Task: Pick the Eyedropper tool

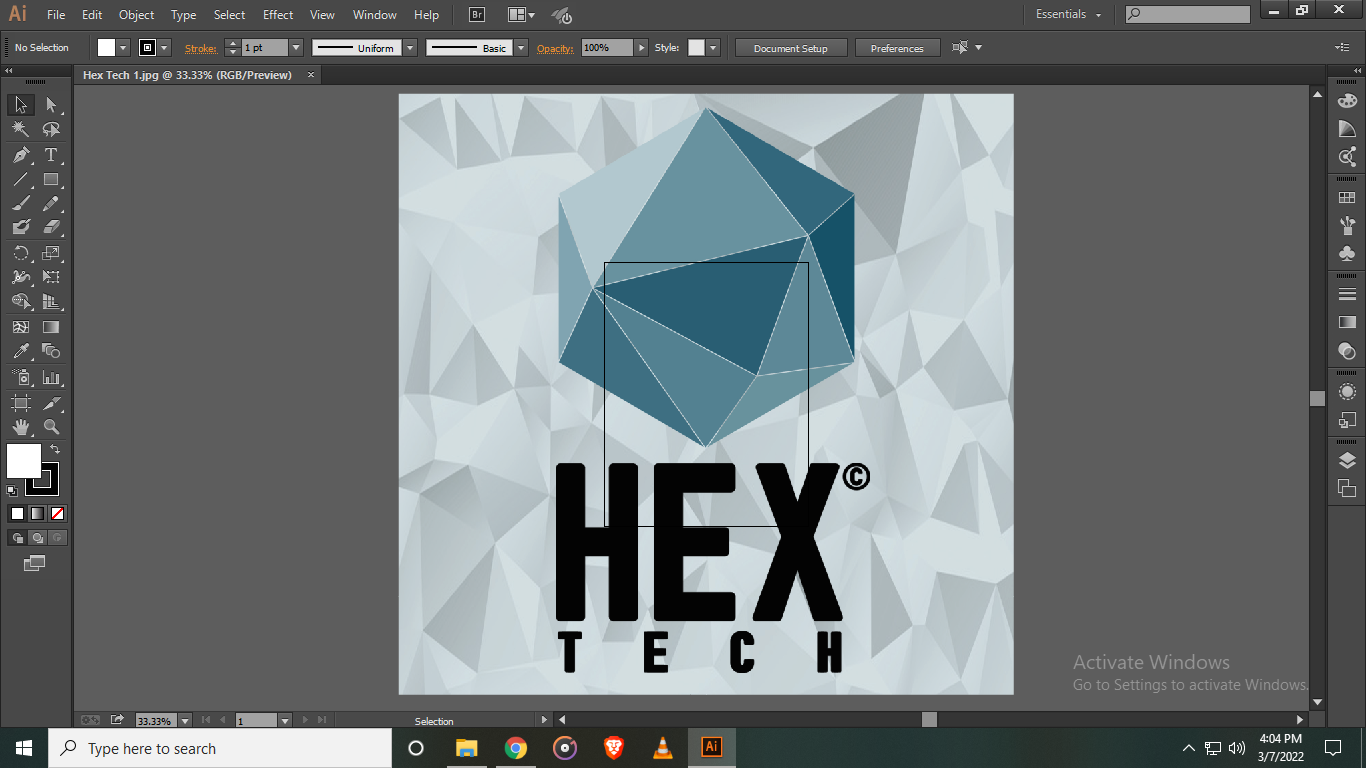Action: (x=20, y=352)
